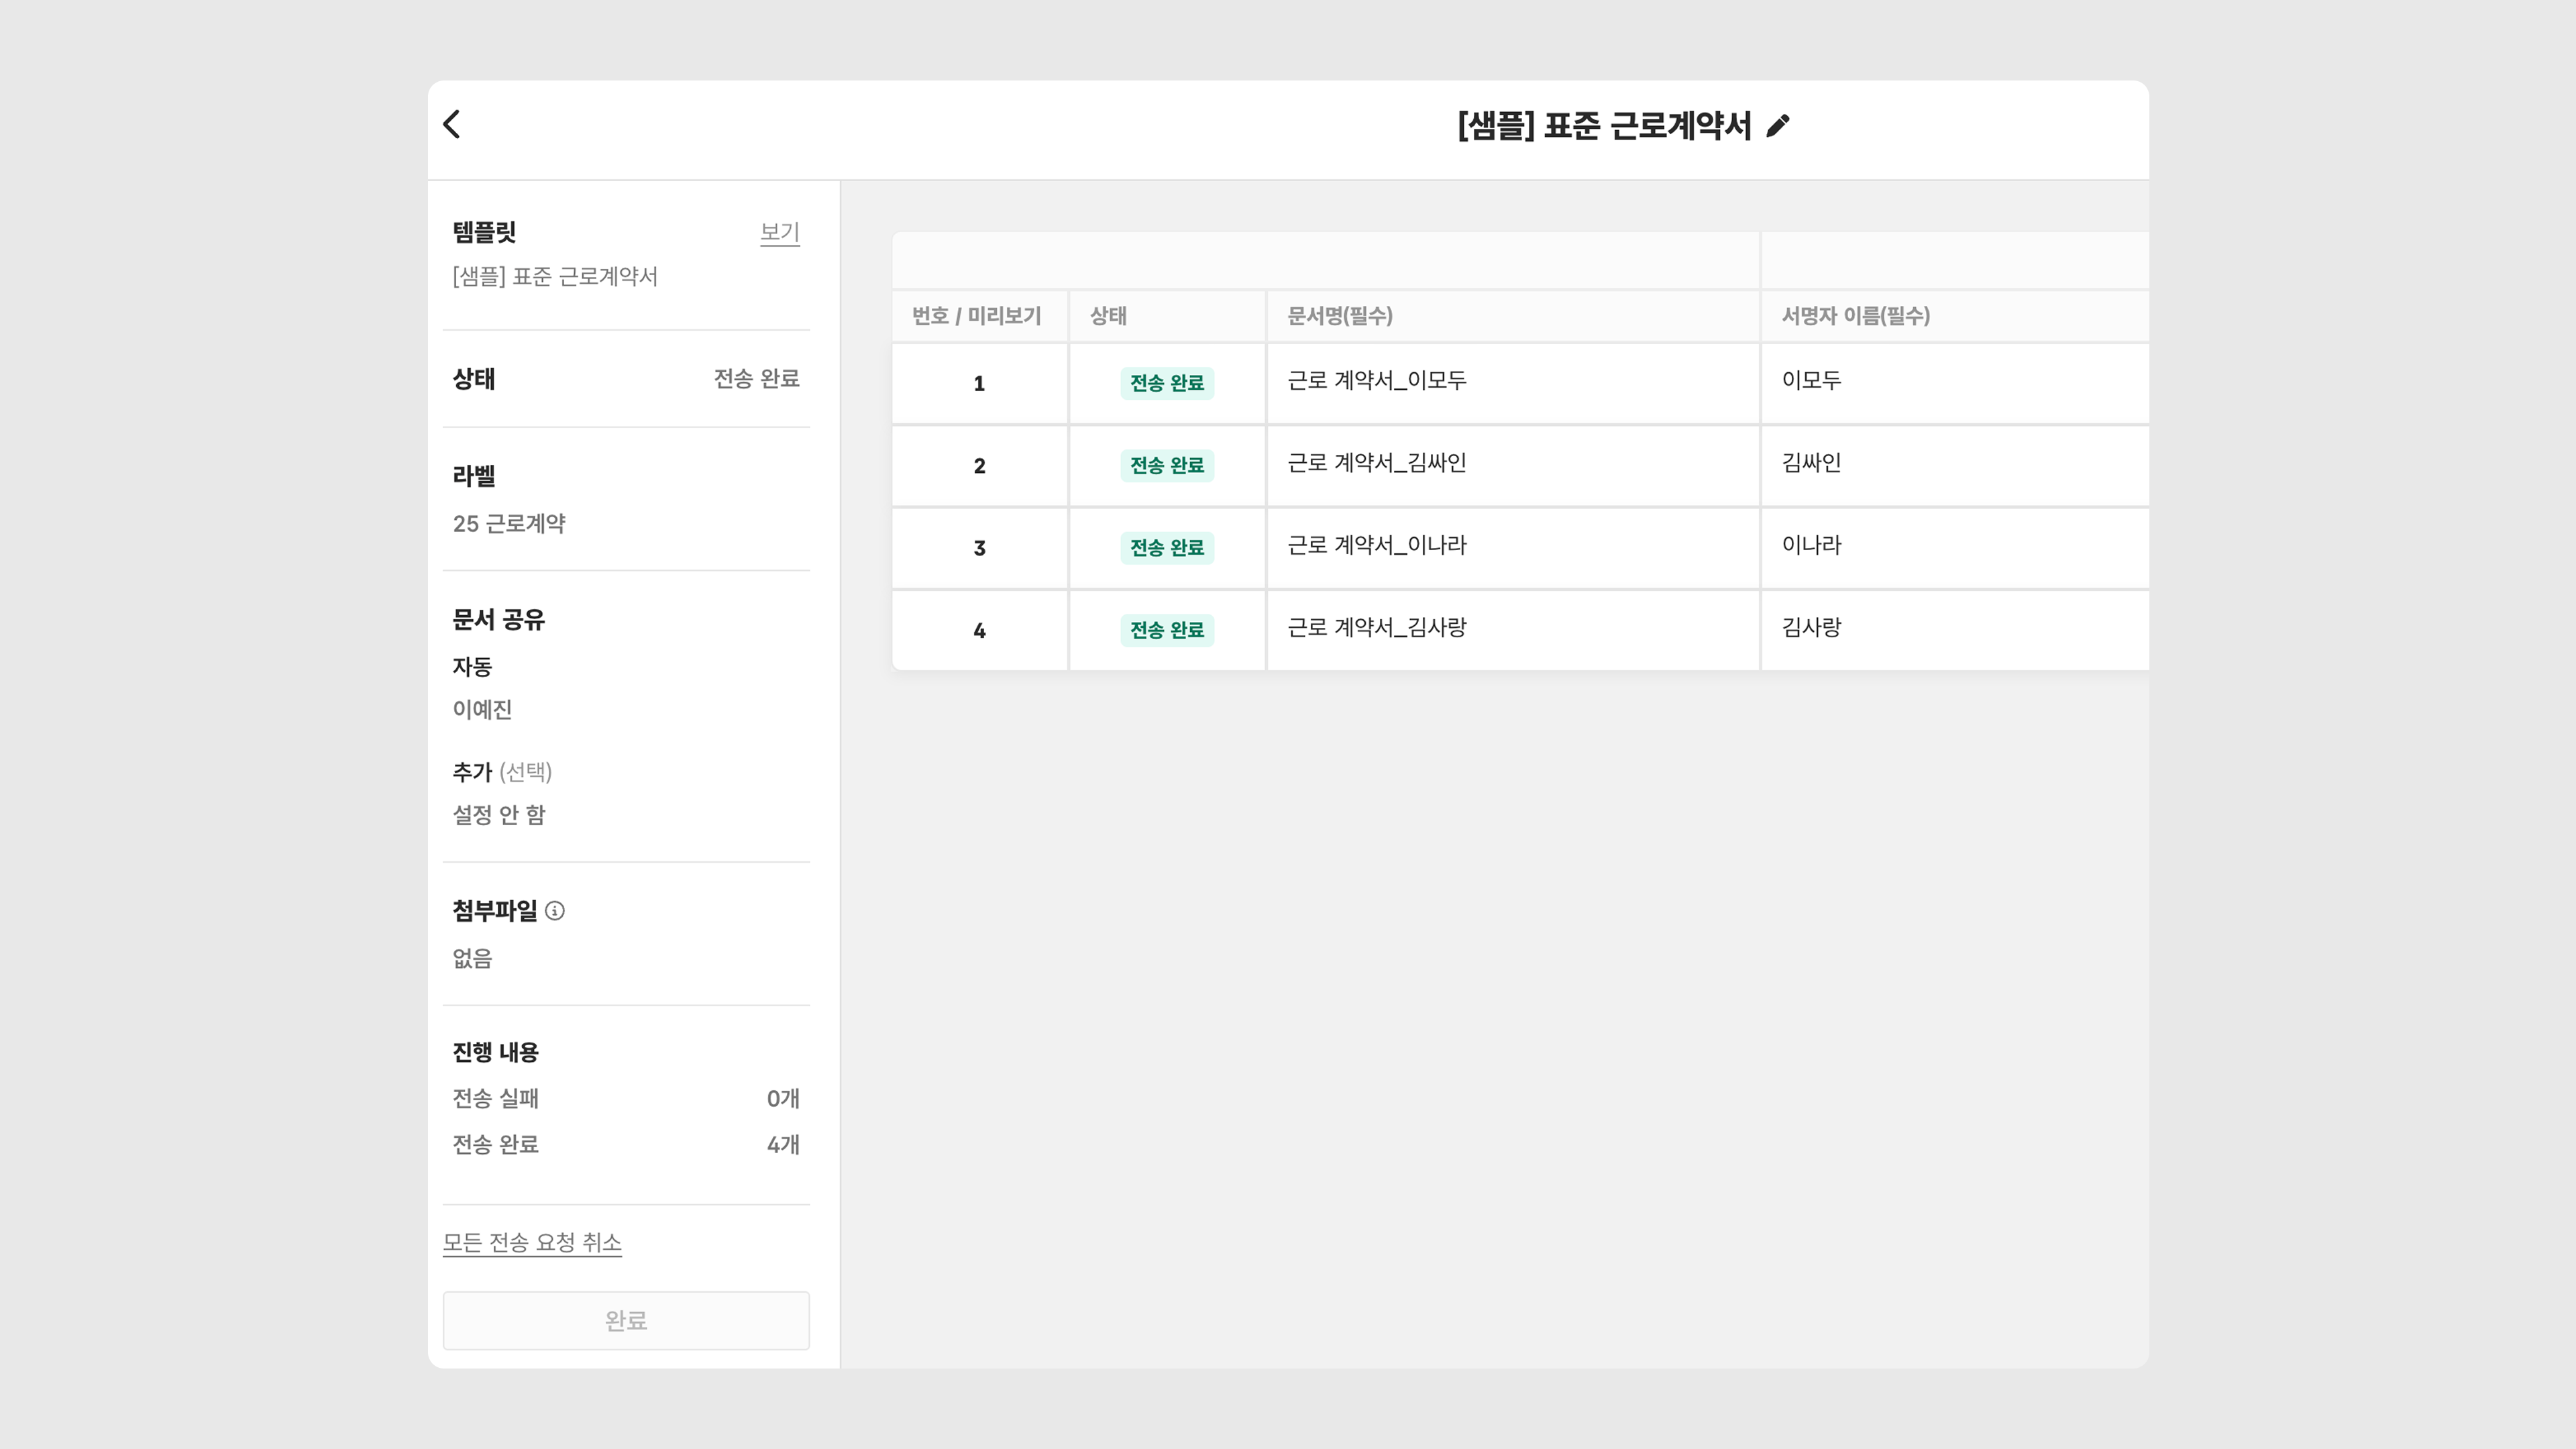Click the 문서명(필수) column header
Image resolution: width=2576 pixels, height=1449 pixels.
pos(1339,316)
